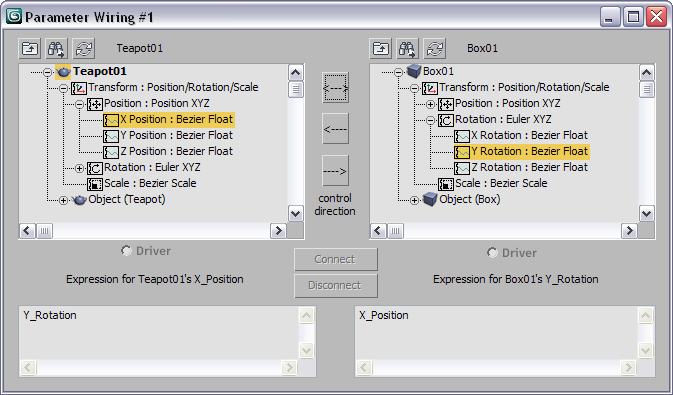Click Object (Teapot) teapot icon
Viewport: 673px width, 395px height.
pyautogui.click(x=79, y=200)
